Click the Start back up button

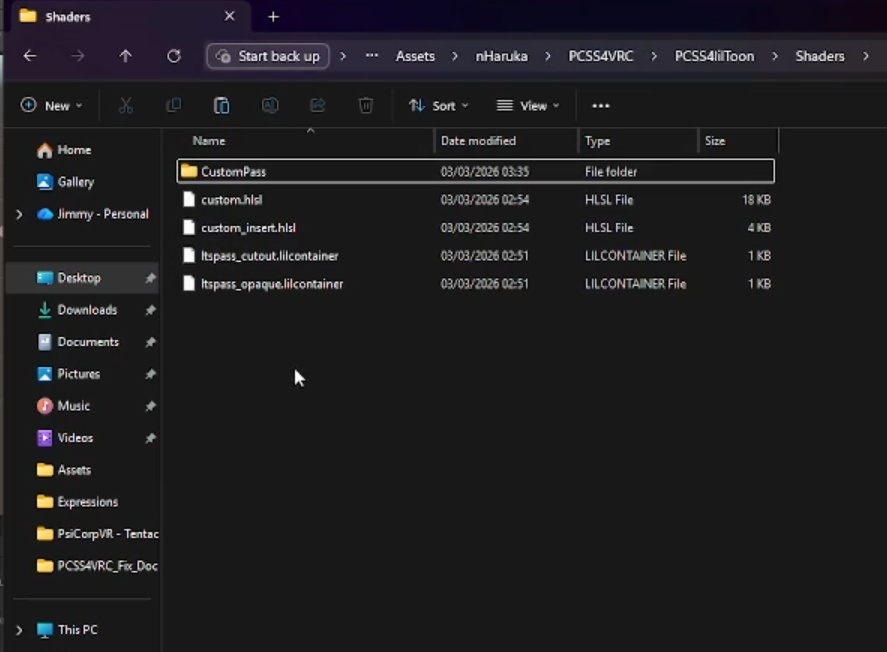pyautogui.click(x=268, y=56)
